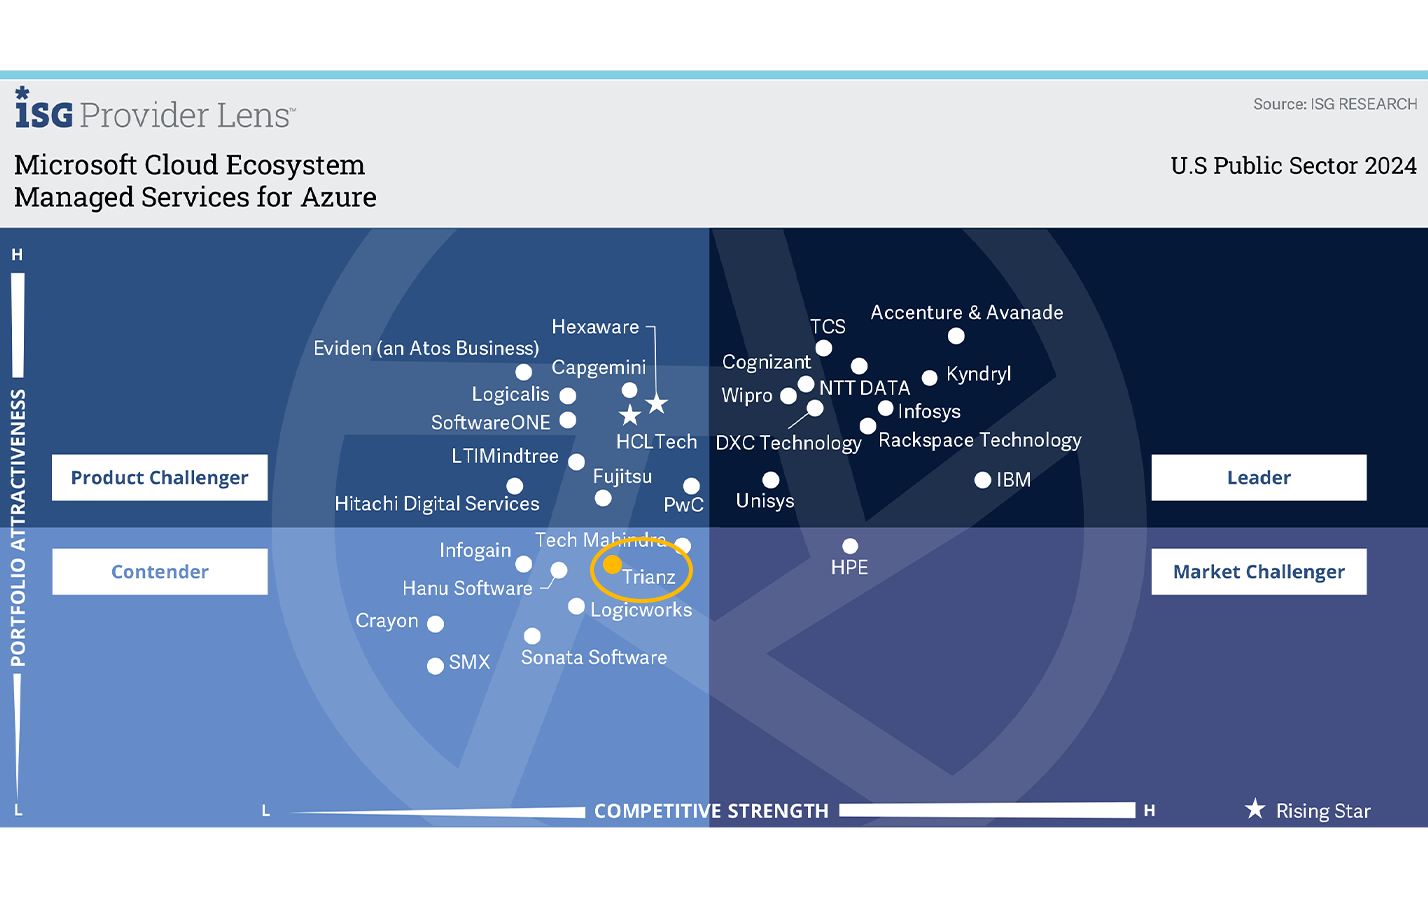This screenshot has width=1428, height=910.
Task: Click the Leader label box
Action: click(1259, 478)
